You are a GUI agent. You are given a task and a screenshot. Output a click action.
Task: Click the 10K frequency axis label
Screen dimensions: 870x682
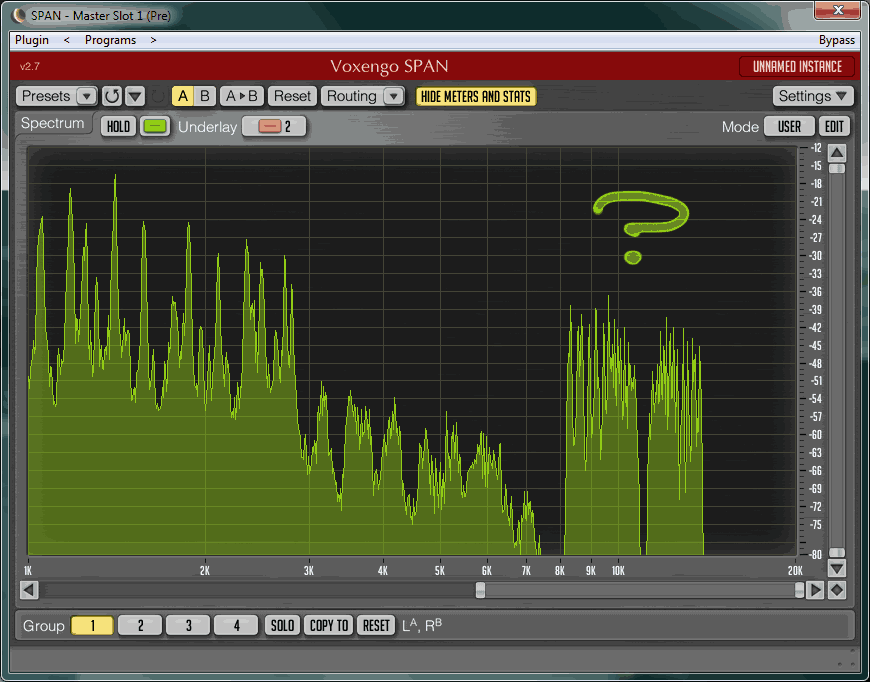618,570
